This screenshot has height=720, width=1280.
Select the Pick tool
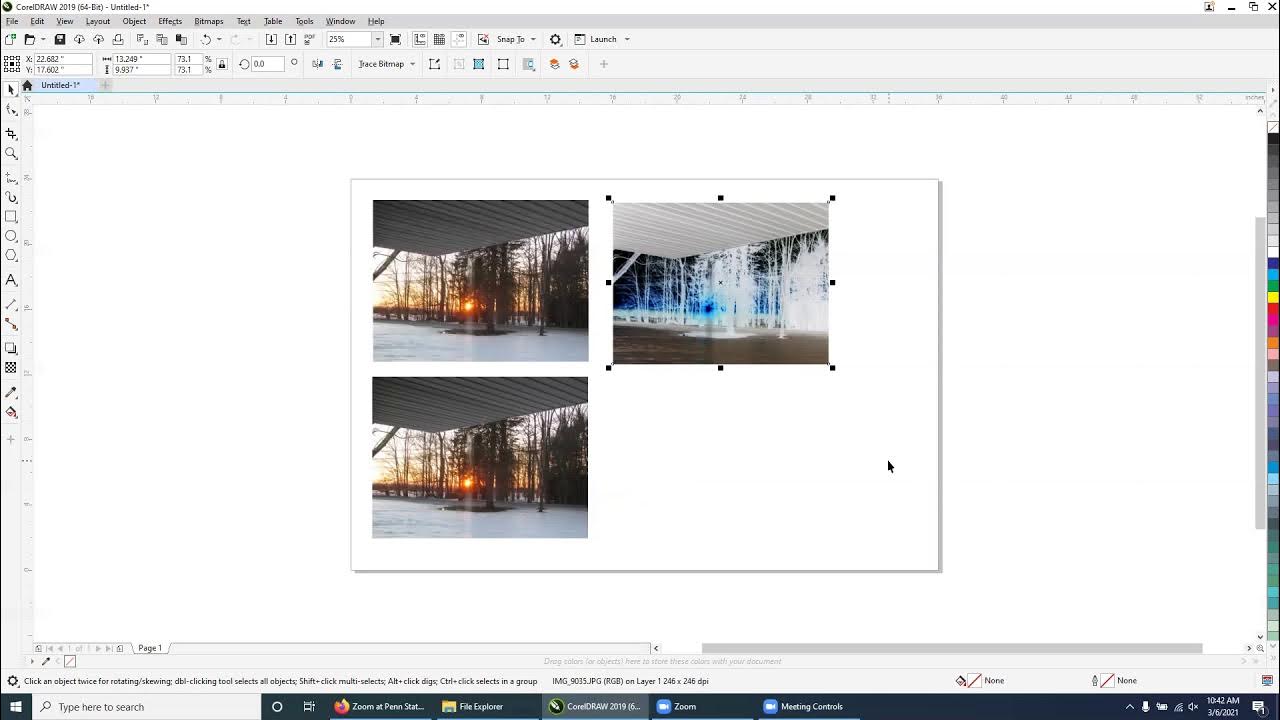[11, 89]
